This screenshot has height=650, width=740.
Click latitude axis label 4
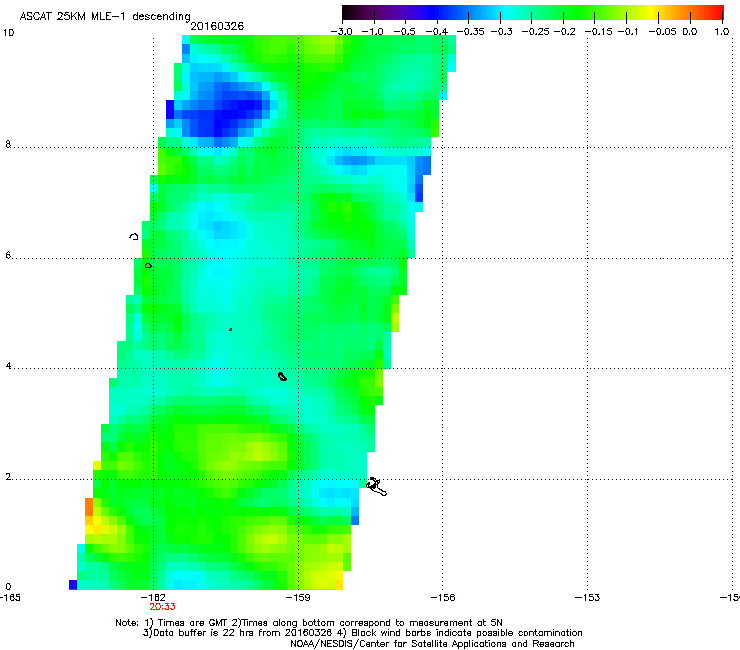(8, 366)
